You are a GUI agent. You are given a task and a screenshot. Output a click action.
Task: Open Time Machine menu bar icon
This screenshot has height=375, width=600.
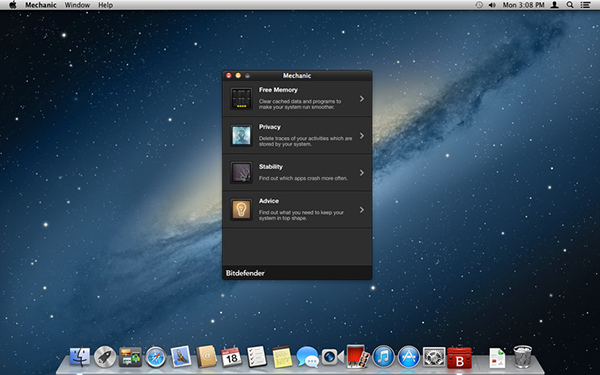coord(479,5)
